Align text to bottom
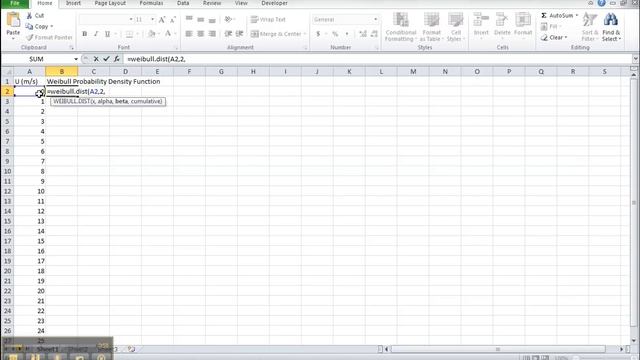The height and width of the screenshot is (360, 640). (212, 19)
